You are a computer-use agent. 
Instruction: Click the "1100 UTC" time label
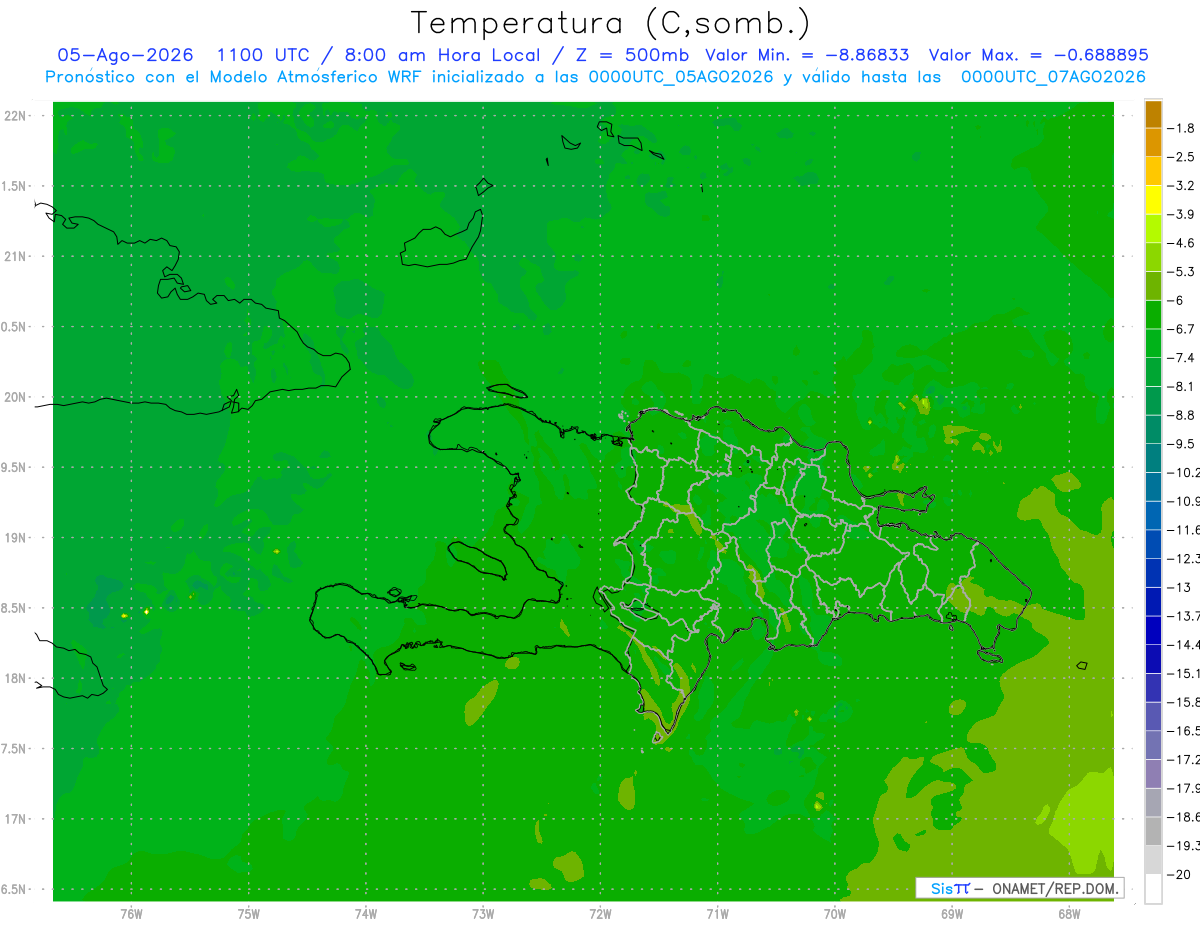click(265, 55)
